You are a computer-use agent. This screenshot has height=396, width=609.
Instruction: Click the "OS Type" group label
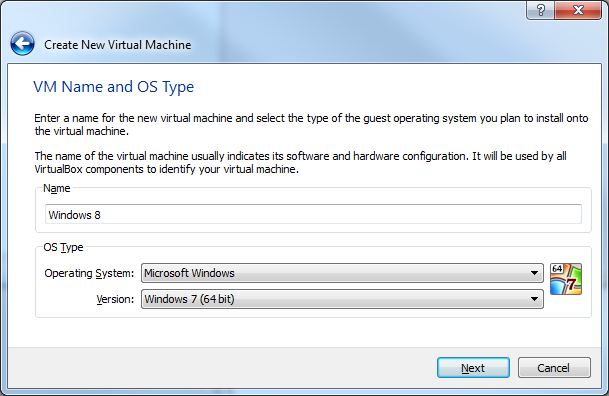63,247
